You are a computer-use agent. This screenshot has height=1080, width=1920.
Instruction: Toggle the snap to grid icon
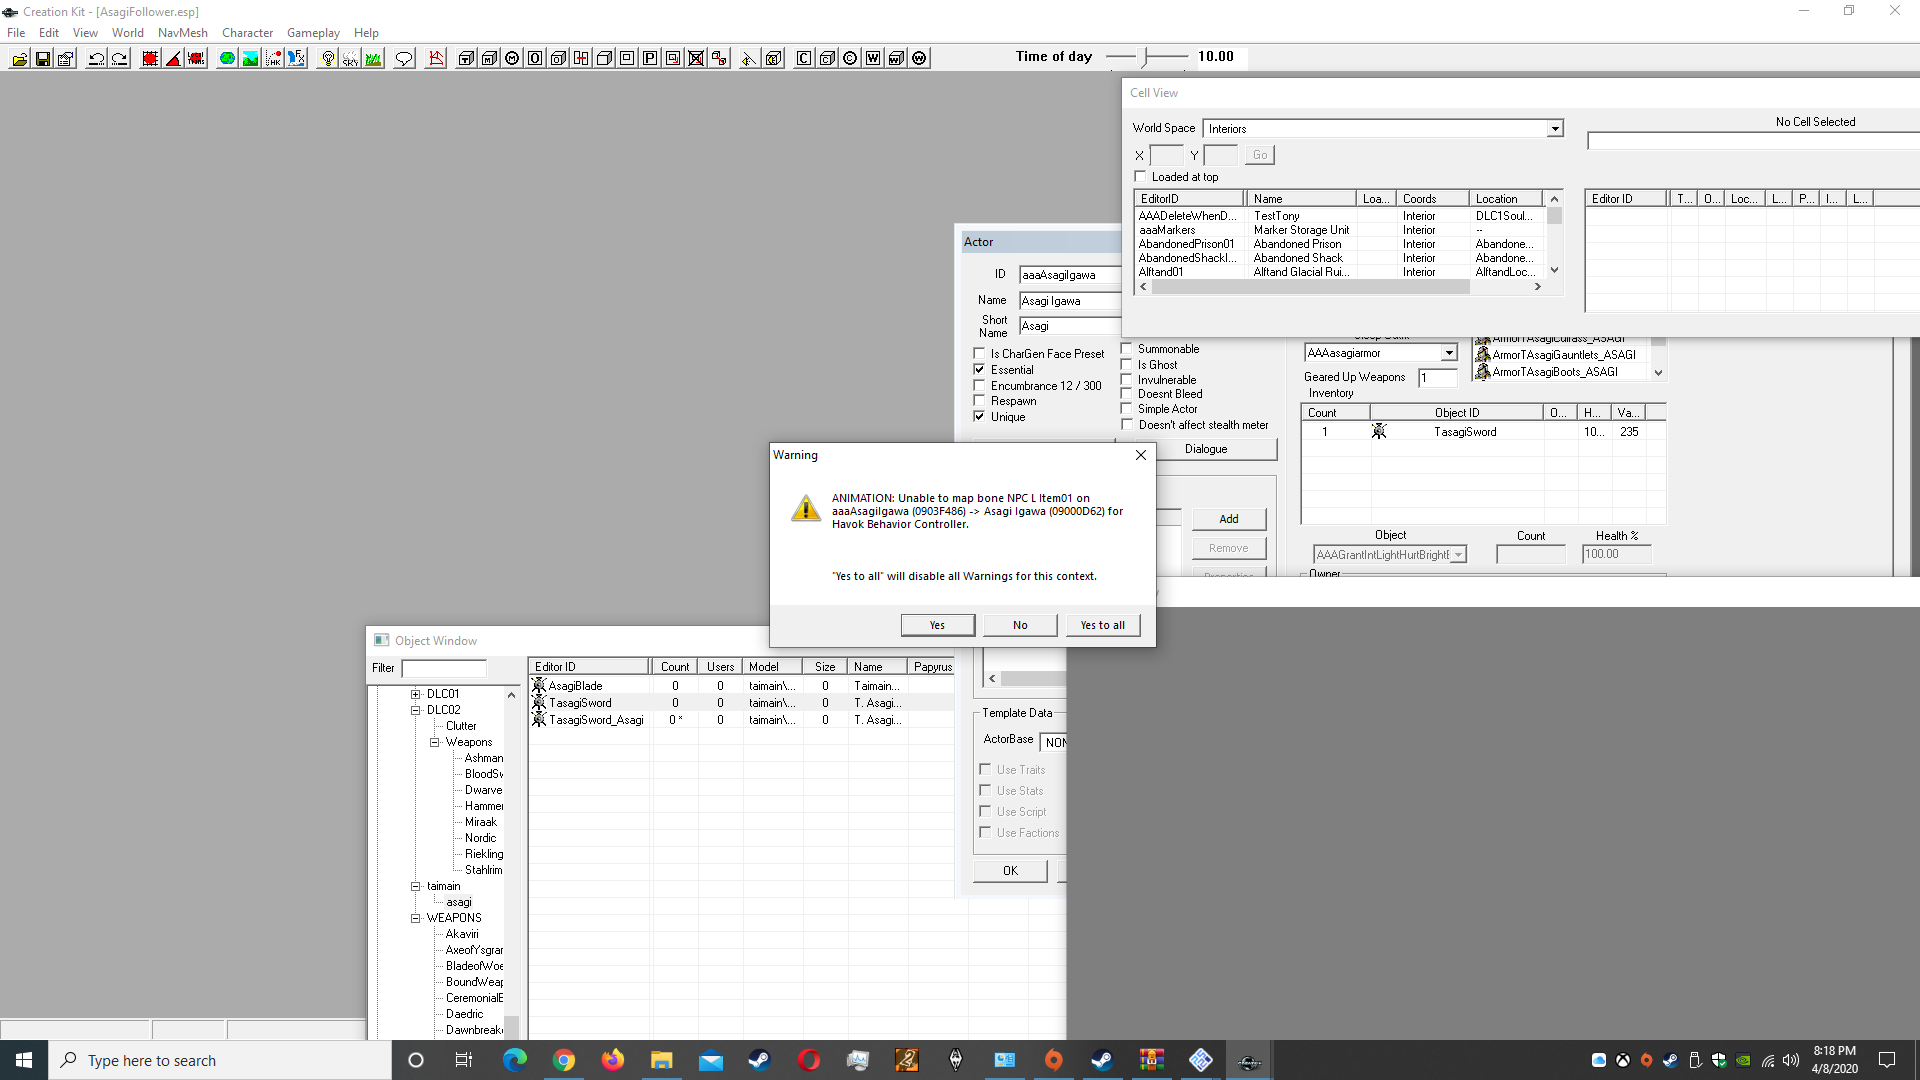pyautogui.click(x=150, y=58)
